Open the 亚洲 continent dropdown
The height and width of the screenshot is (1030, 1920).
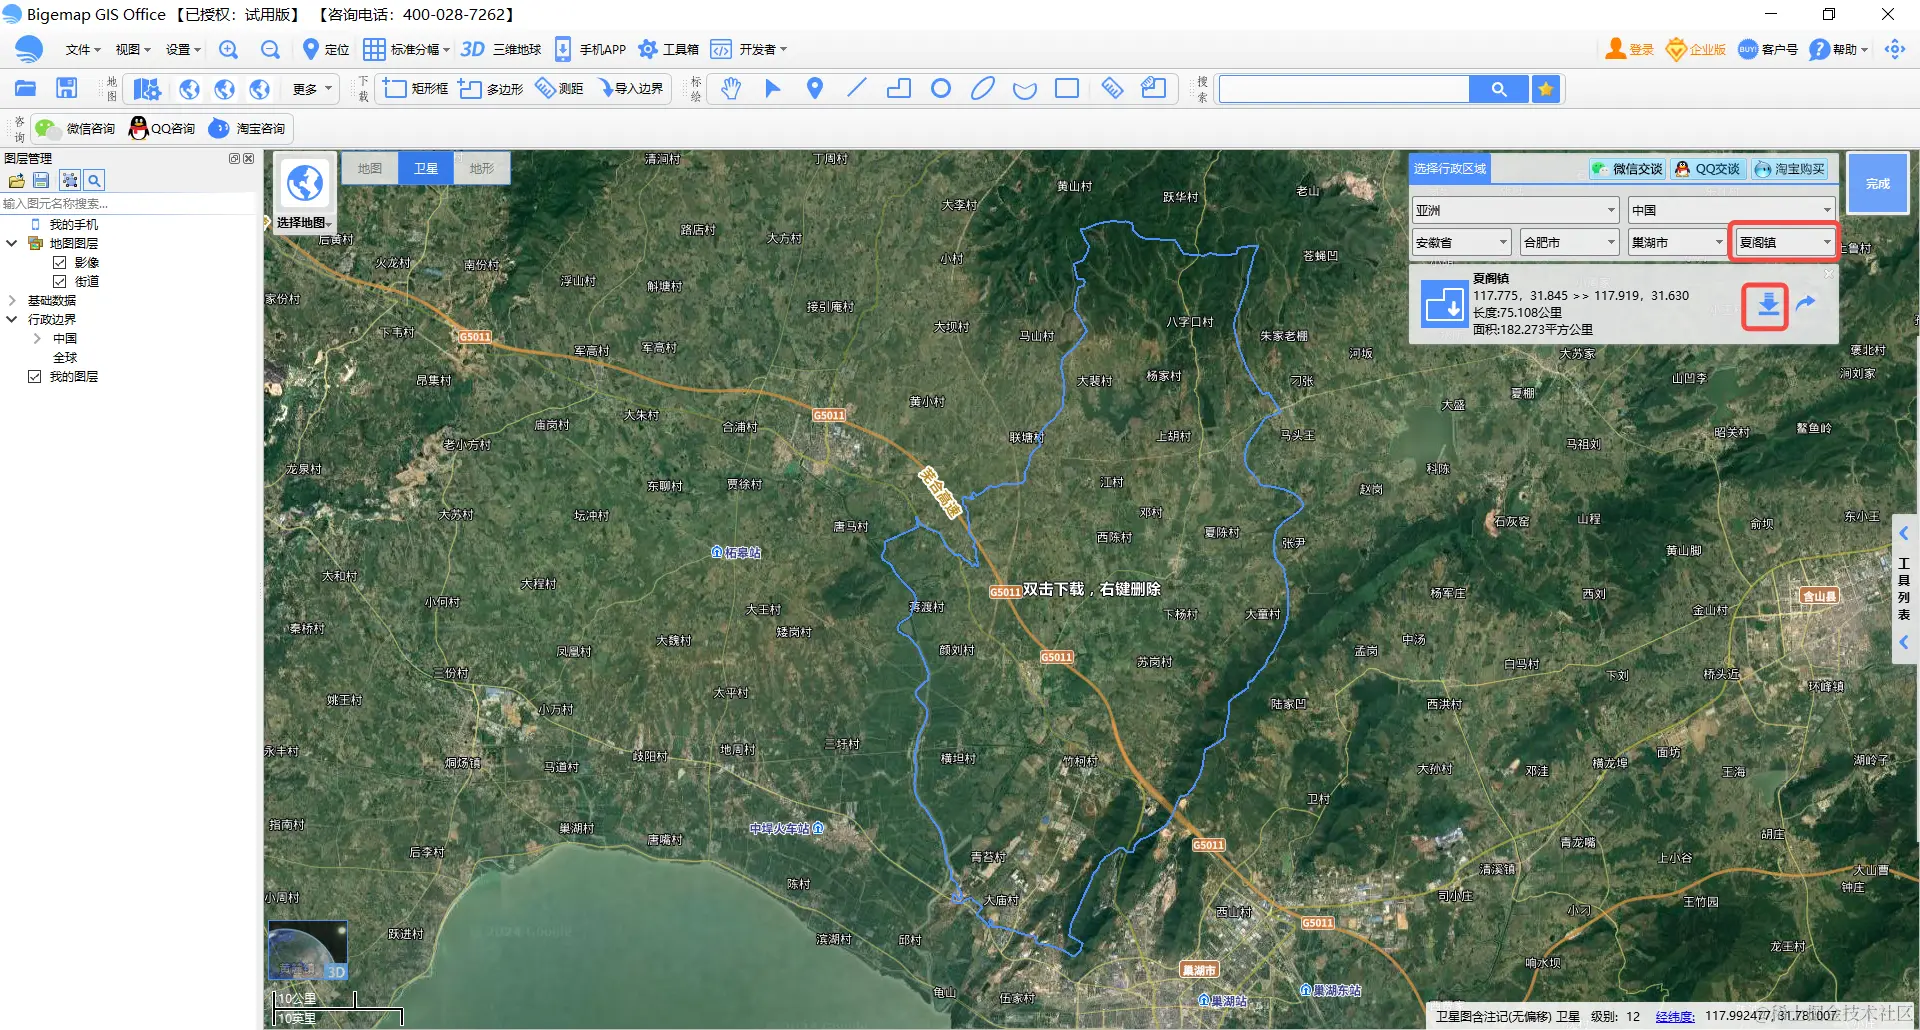click(1515, 210)
